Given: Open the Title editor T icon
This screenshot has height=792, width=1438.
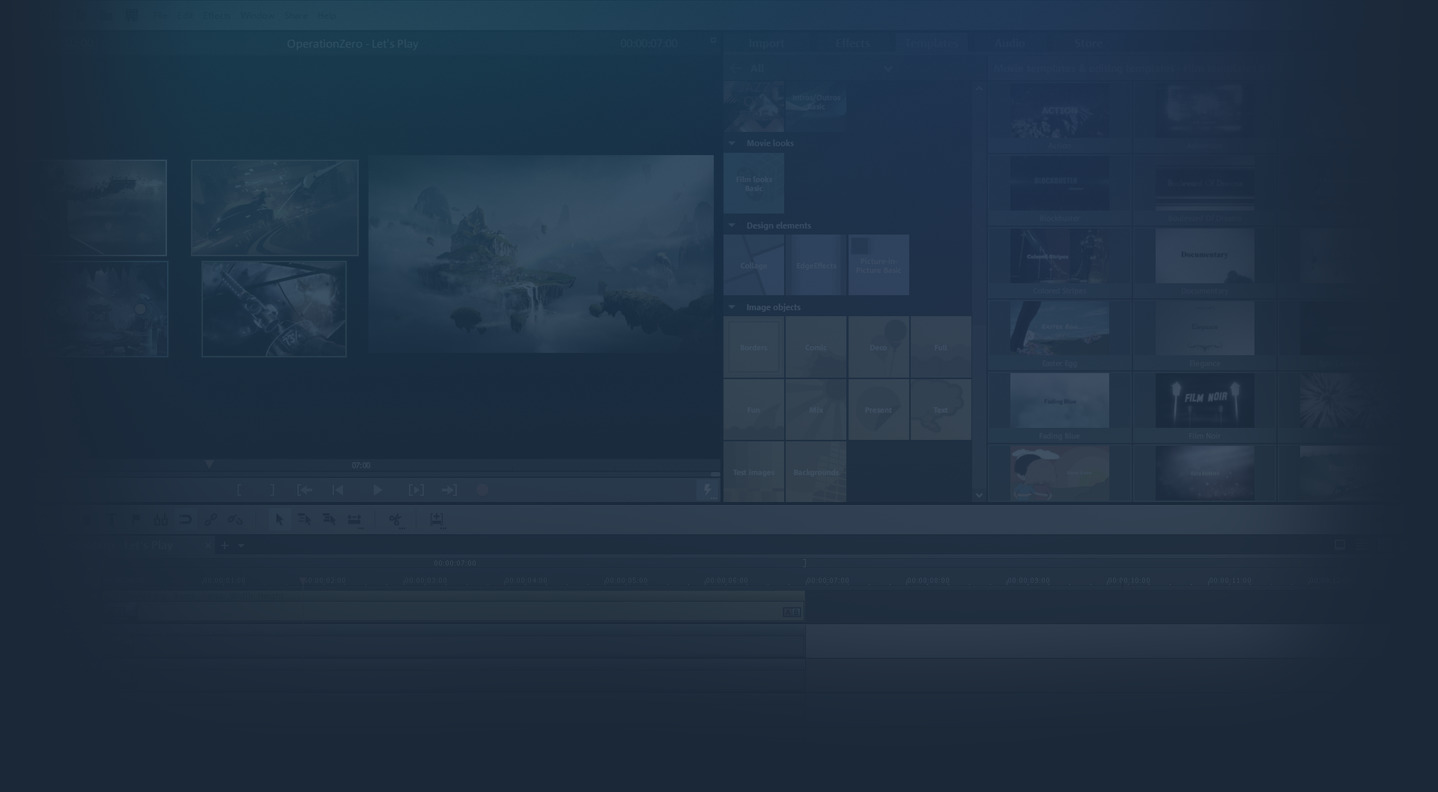Looking at the screenshot, I should [111, 520].
